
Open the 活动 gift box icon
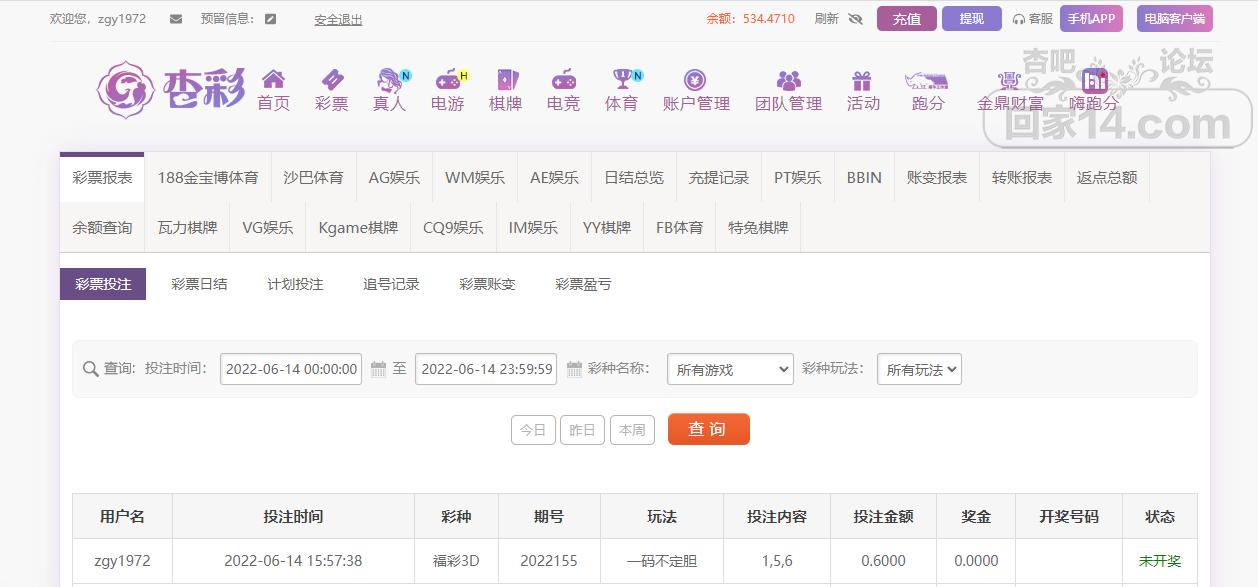862,80
